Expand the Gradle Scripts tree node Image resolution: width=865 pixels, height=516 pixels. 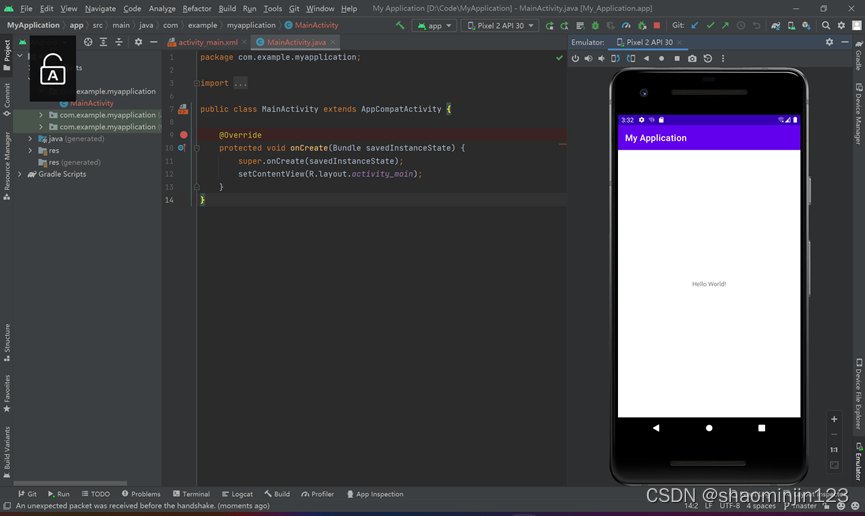click(x=20, y=174)
